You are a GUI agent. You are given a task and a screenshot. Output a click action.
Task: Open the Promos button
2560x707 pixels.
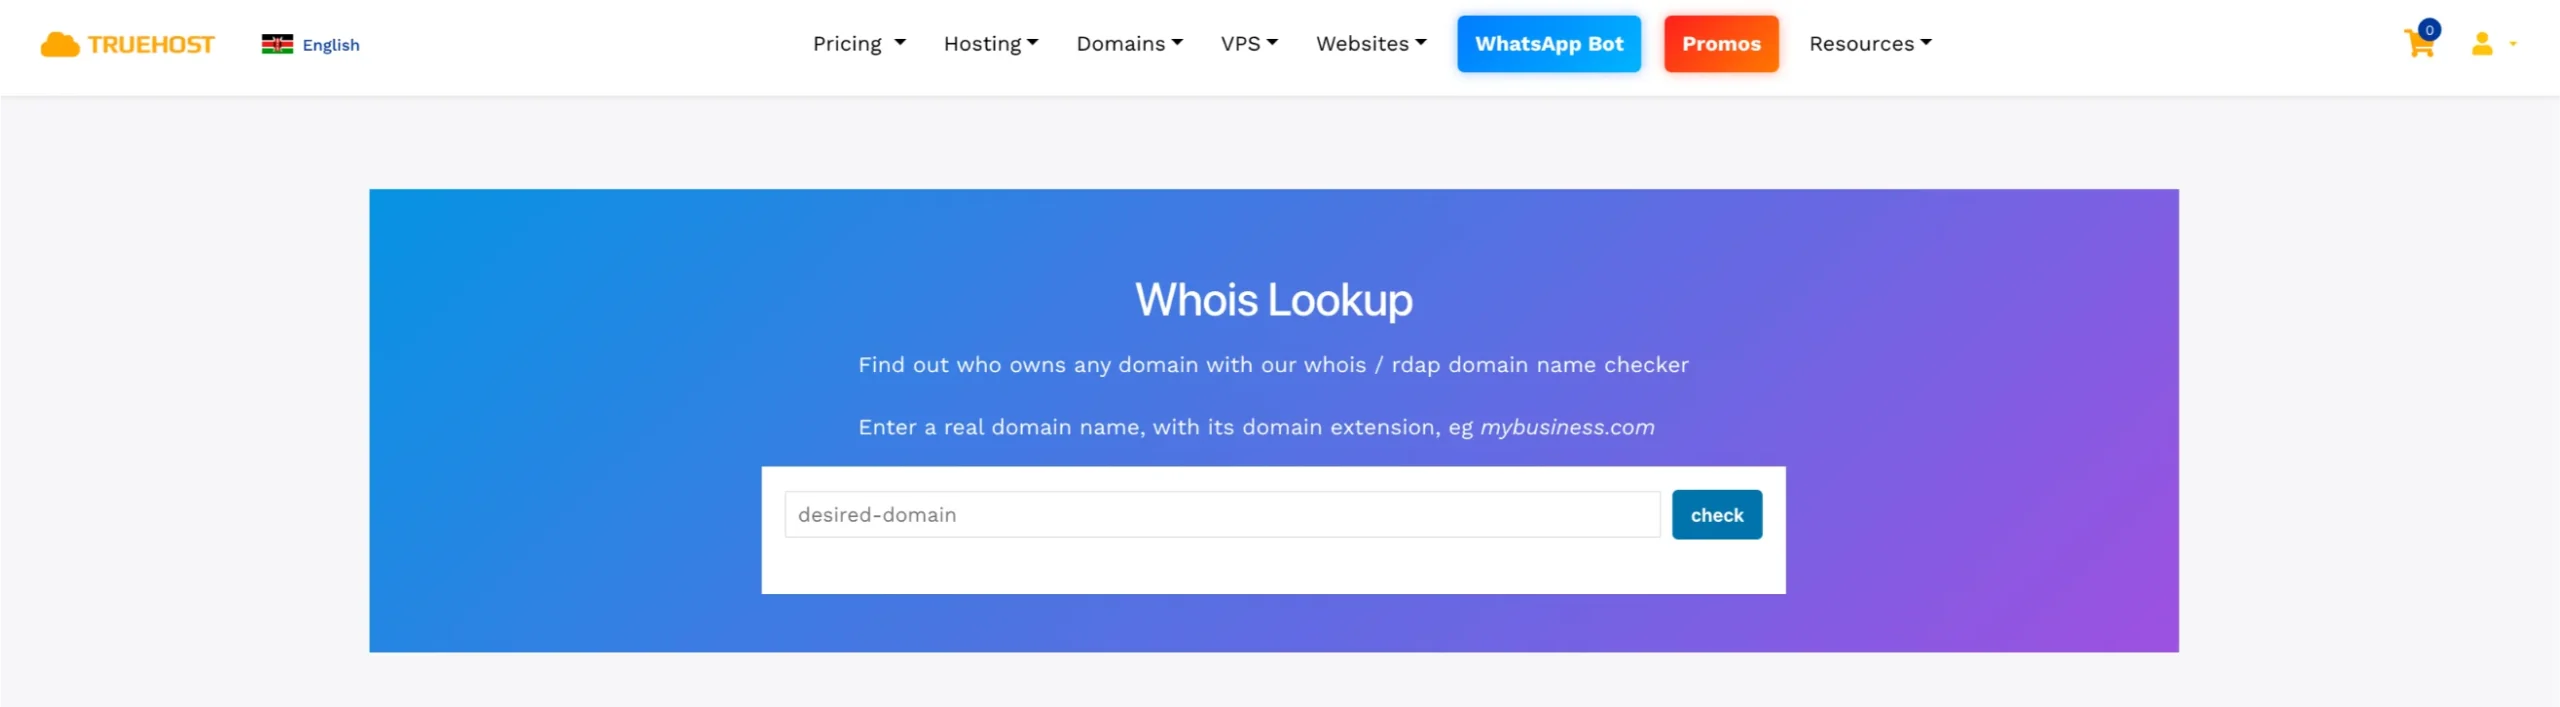click(x=1721, y=44)
